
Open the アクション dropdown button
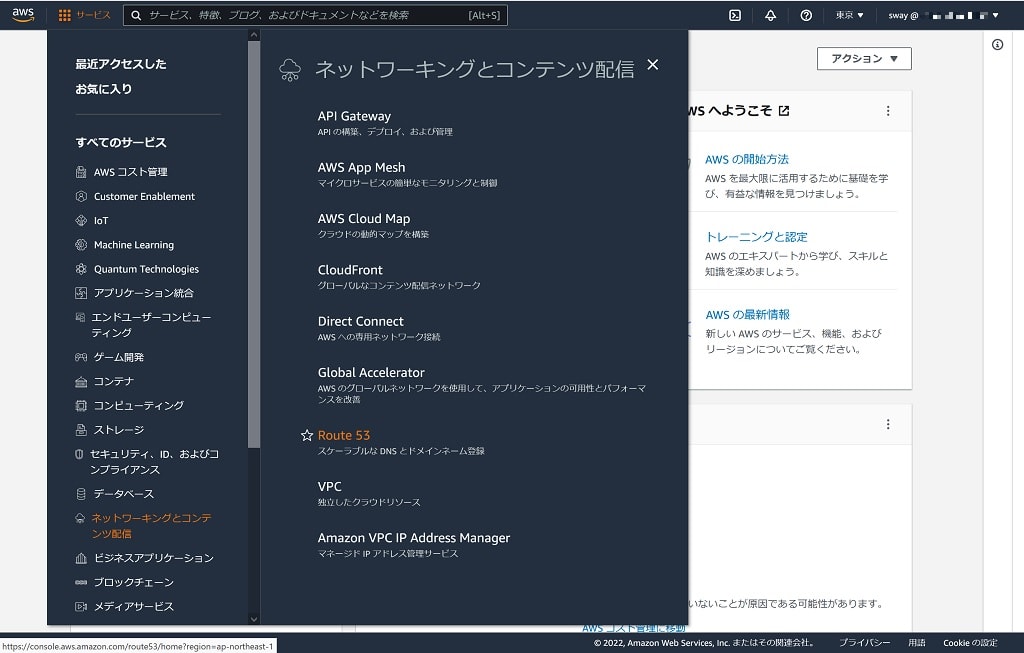point(864,59)
